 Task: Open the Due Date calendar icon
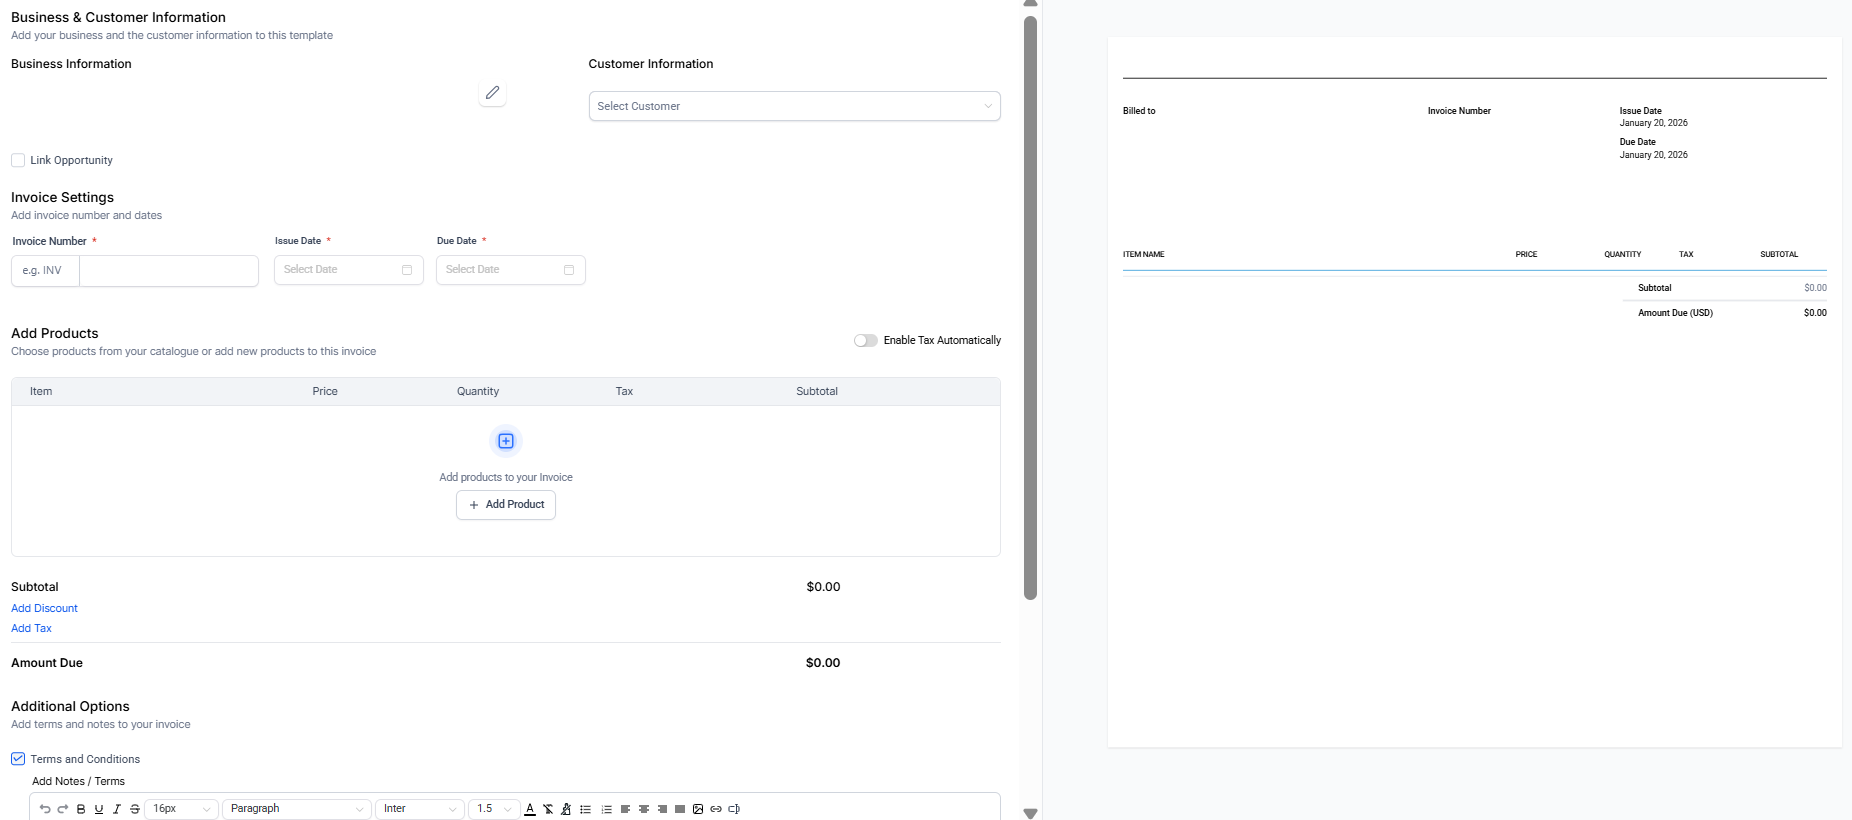pyautogui.click(x=569, y=270)
